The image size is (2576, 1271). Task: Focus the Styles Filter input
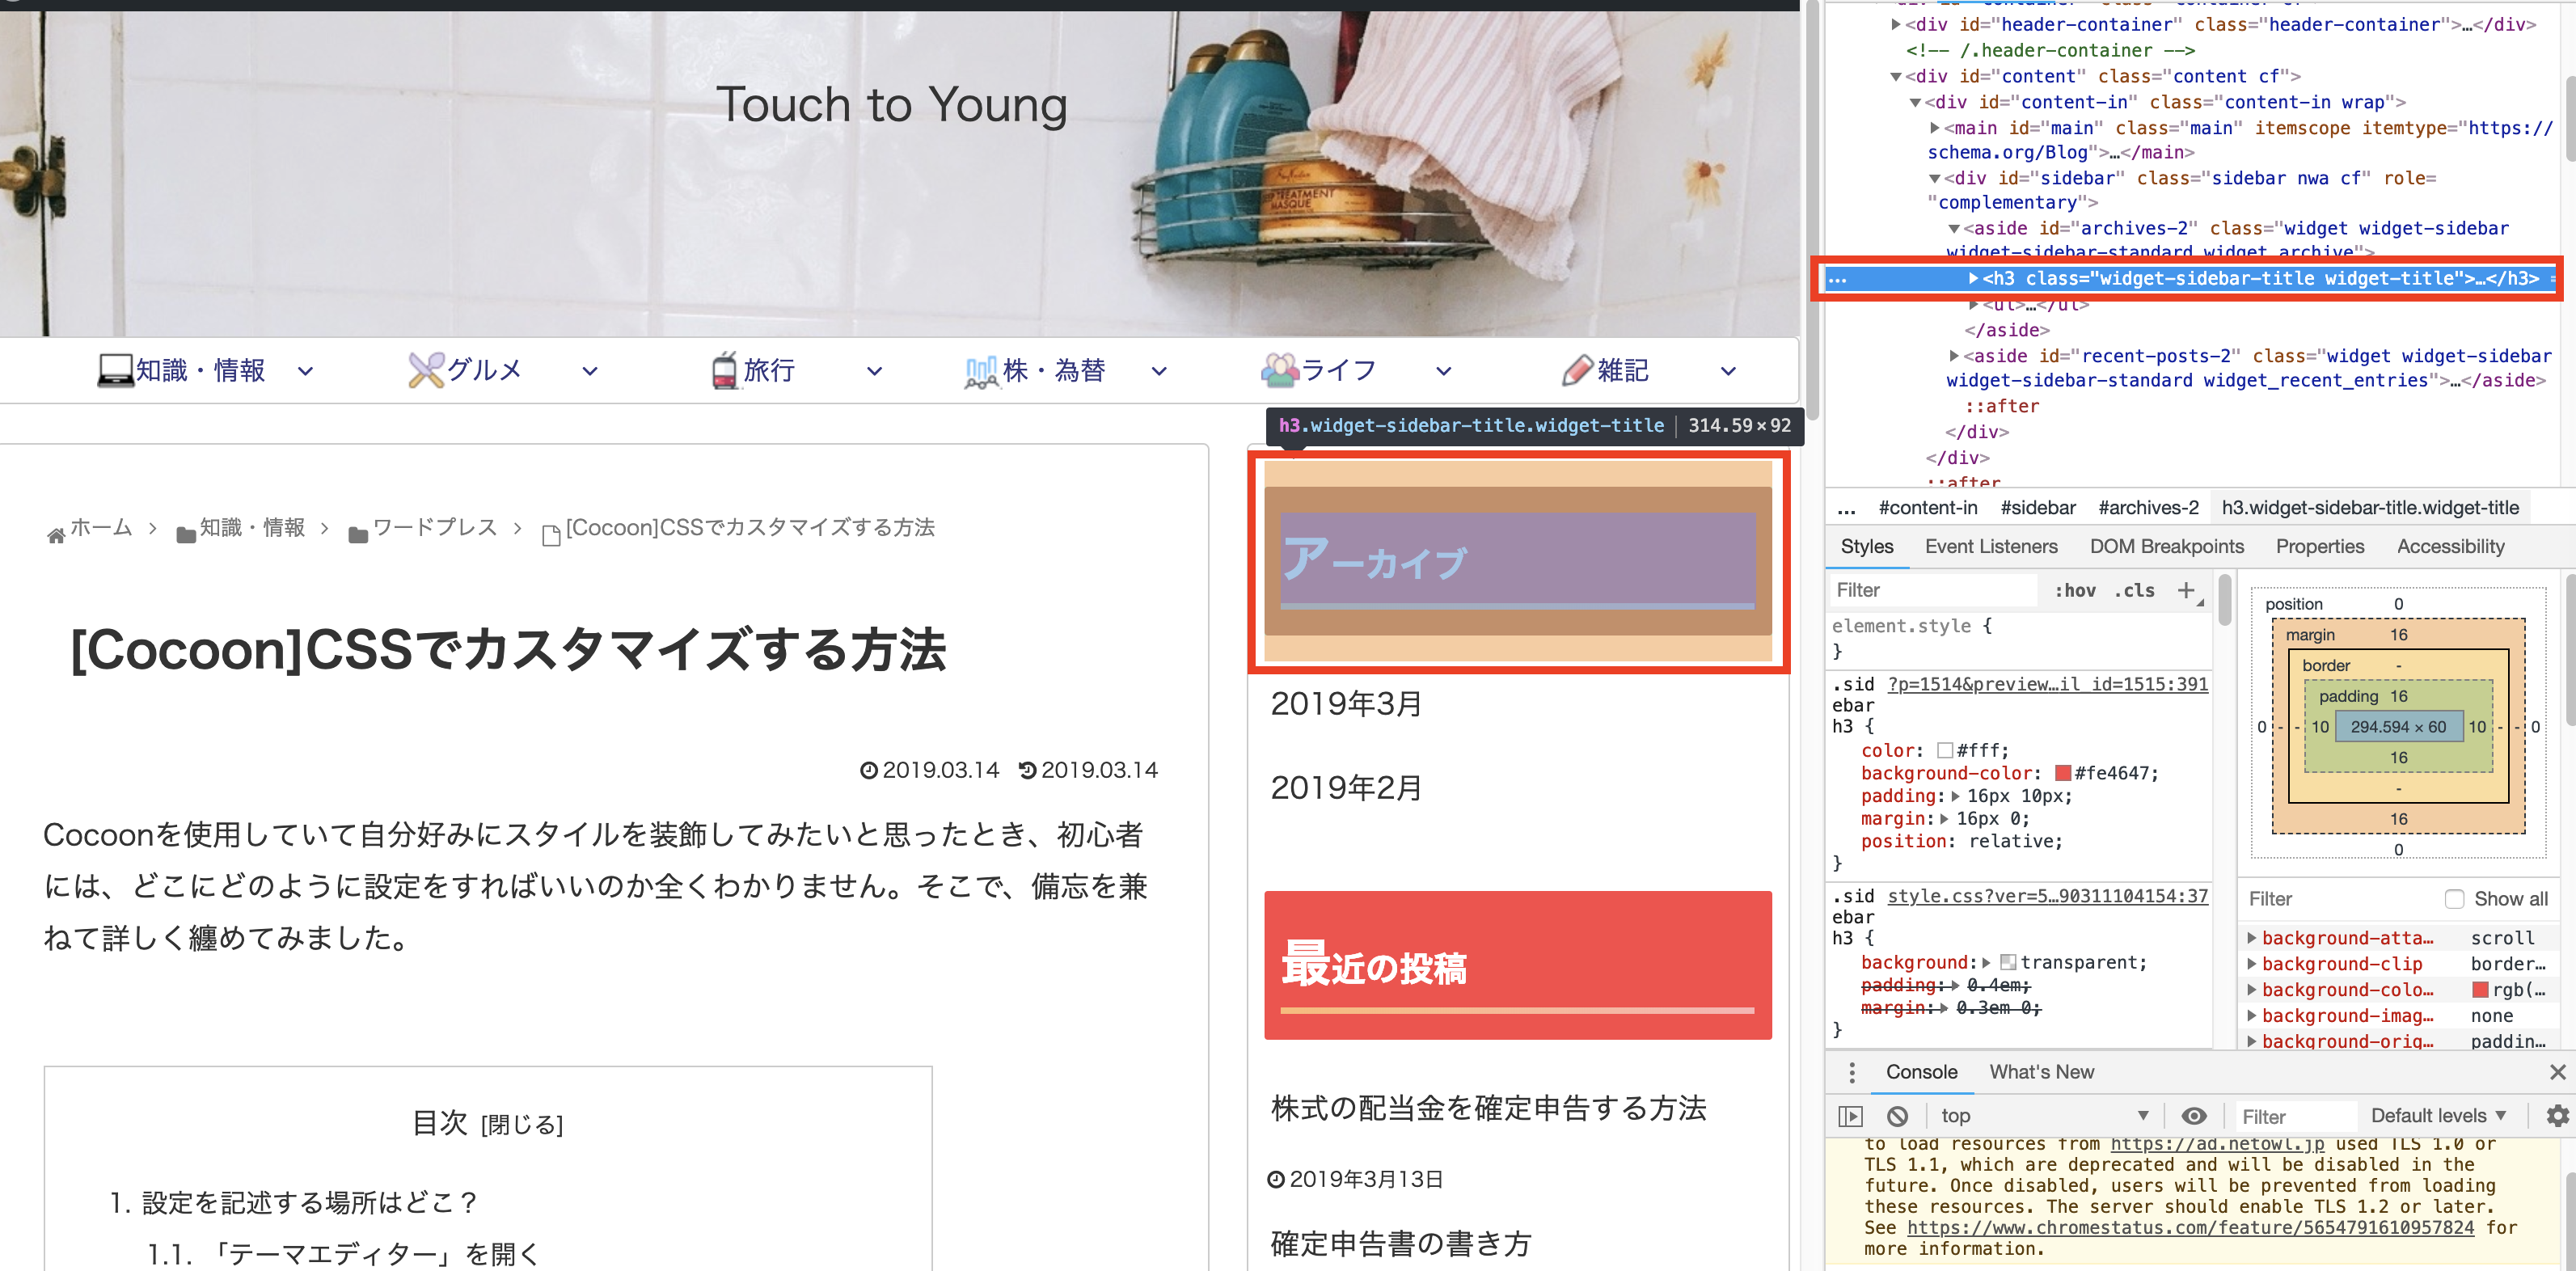(1934, 590)
